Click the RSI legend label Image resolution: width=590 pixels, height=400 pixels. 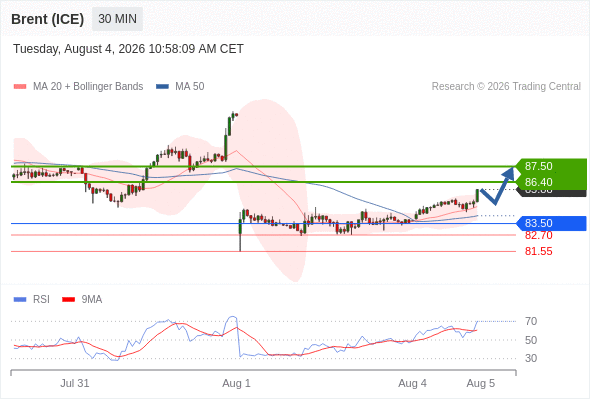(x=41, y=300)
